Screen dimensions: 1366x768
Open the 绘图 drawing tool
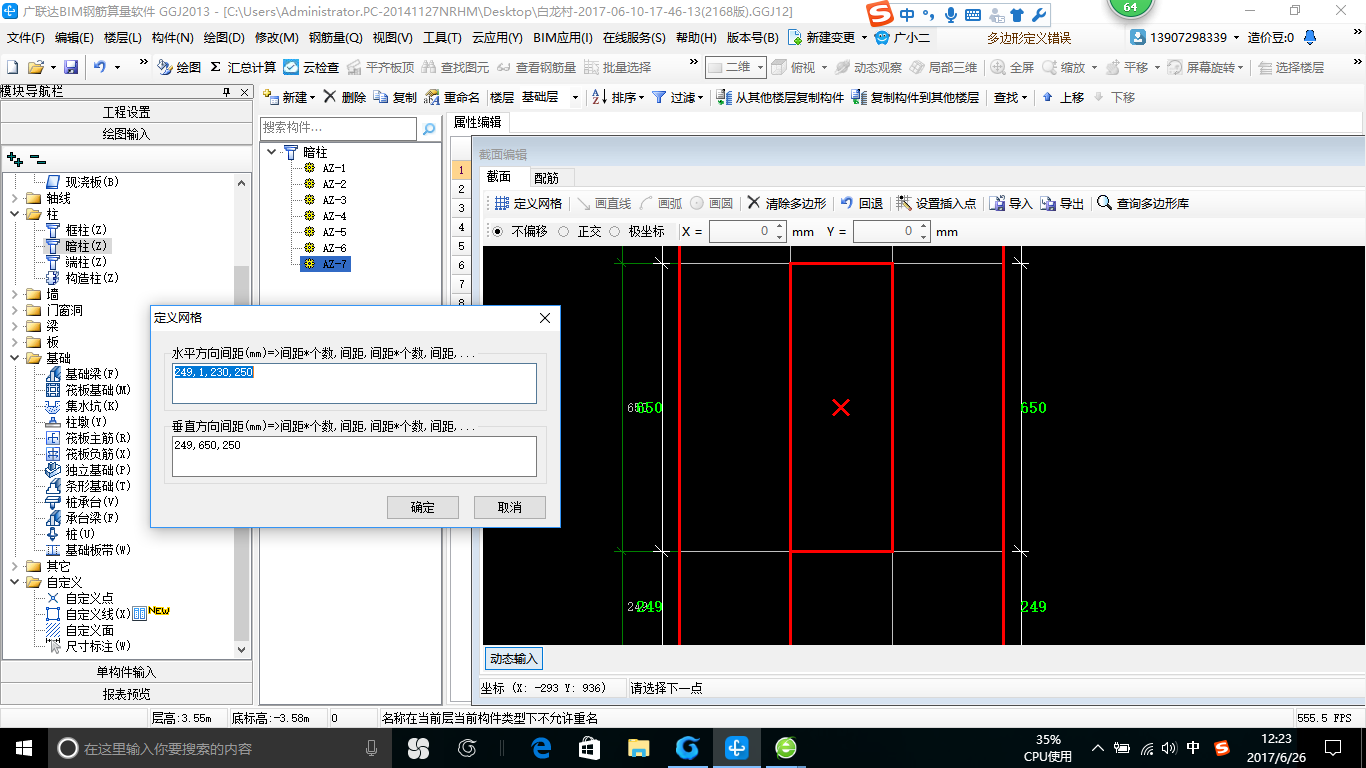click(179, 67)
